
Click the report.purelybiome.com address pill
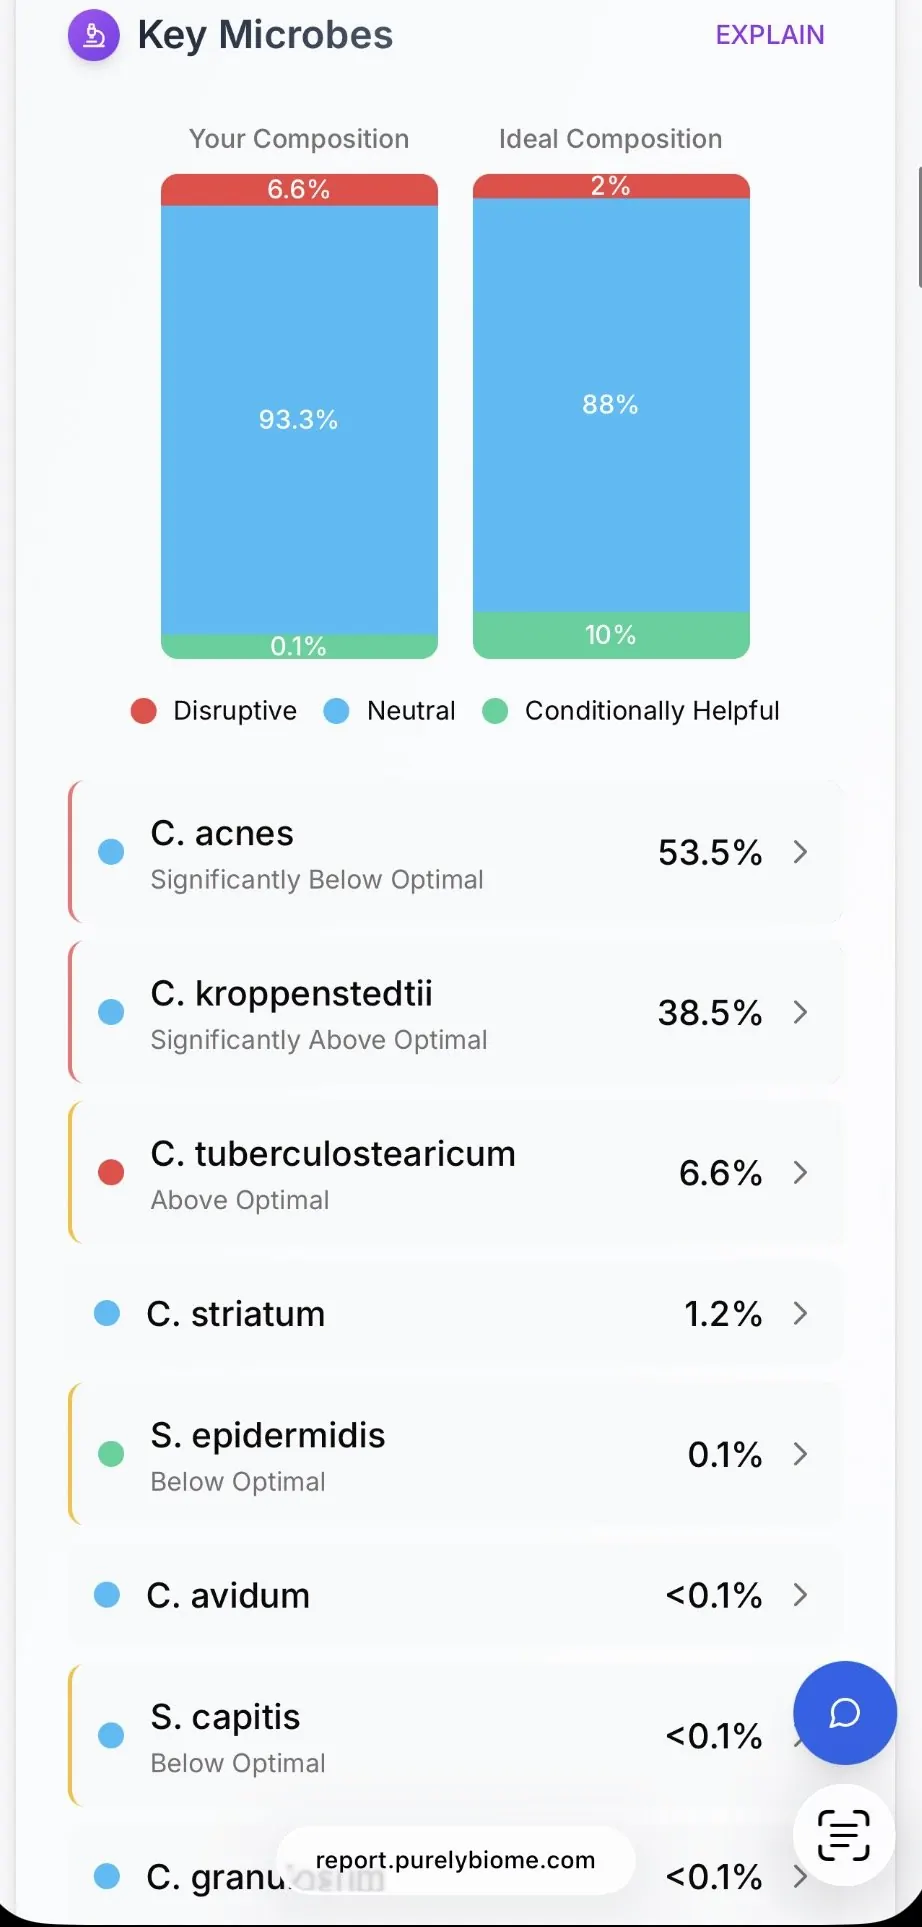pyautogui.click(x=455, y=1860)
